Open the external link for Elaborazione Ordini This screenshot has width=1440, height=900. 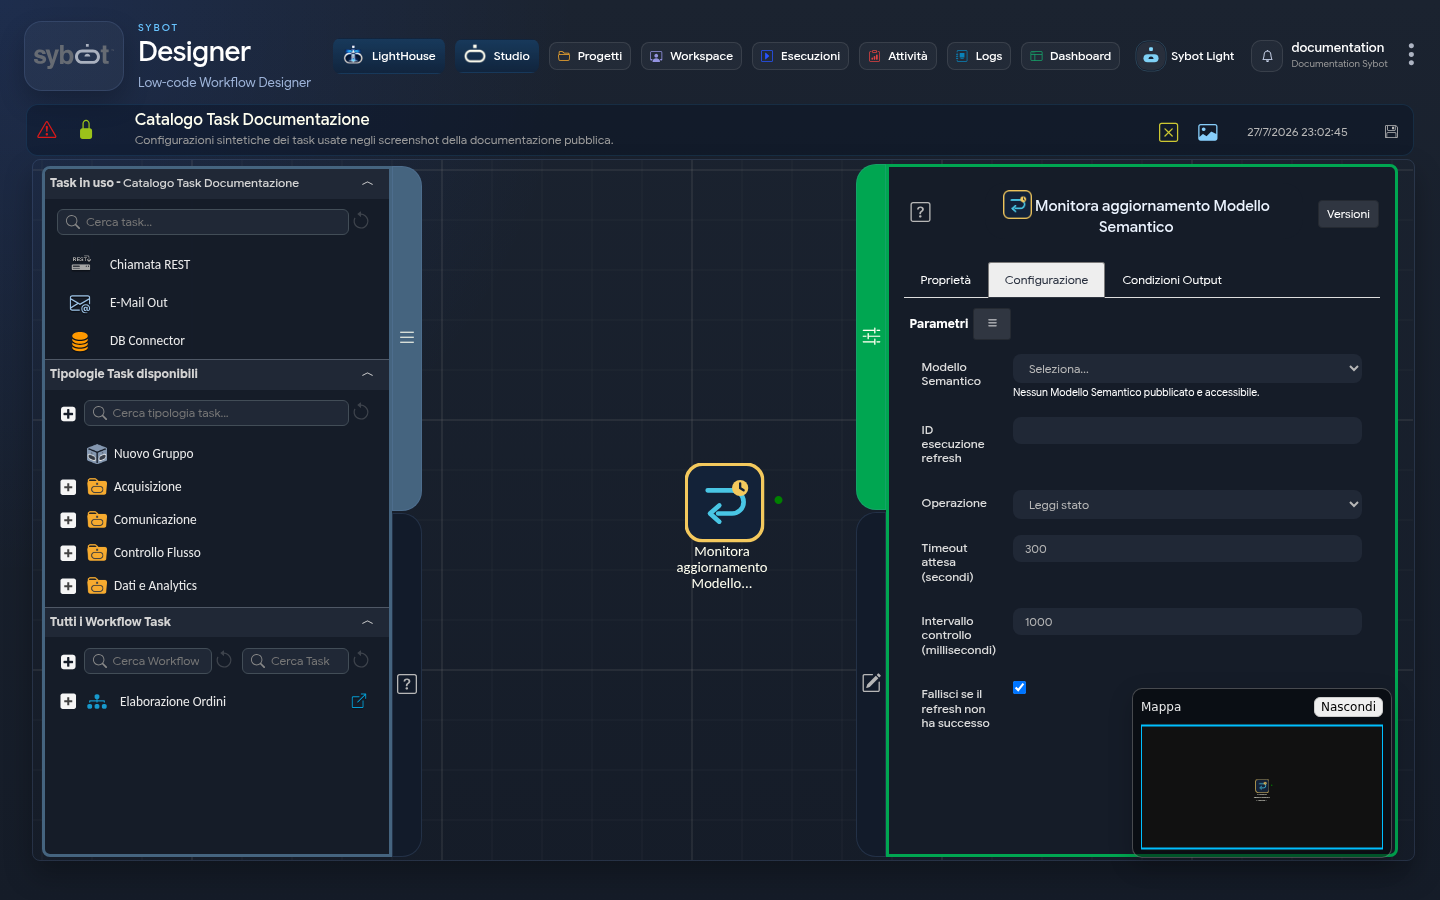tap(359, 701)
